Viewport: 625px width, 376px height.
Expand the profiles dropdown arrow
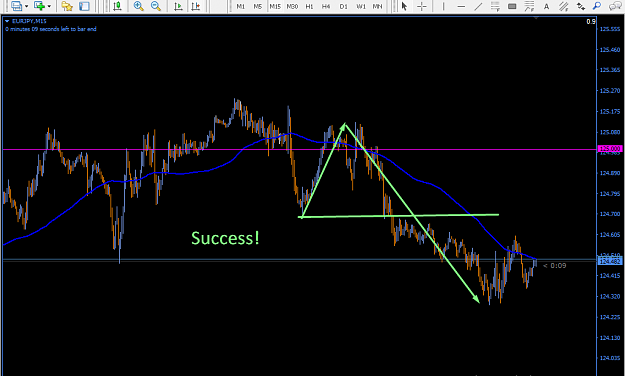click(49, 6)
